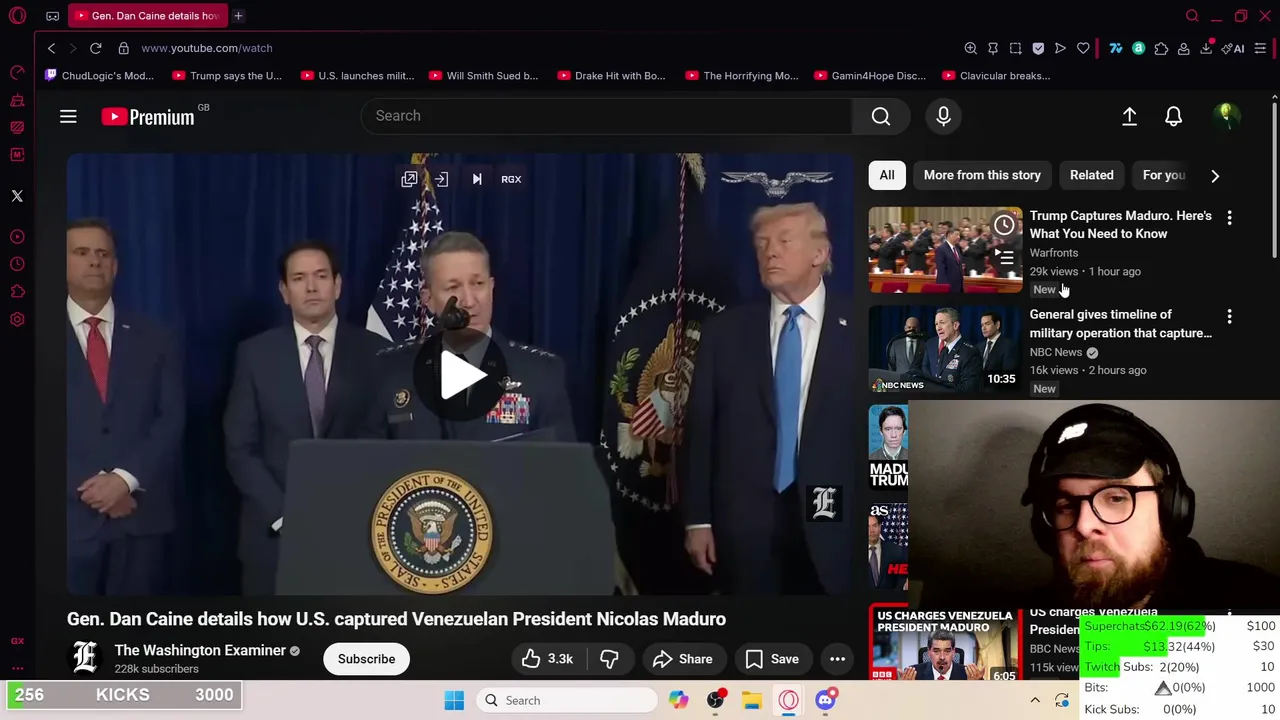Open Opera toolbar zoom/find magnifier icon
This screenshot has height=720, width=1280.
(970, 48)
